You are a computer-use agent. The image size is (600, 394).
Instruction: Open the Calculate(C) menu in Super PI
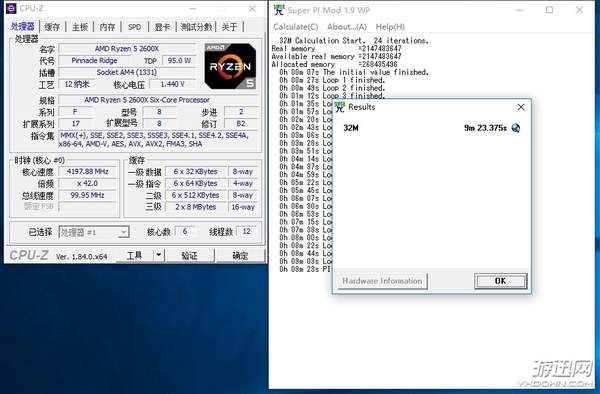click(x=296, y=27)
